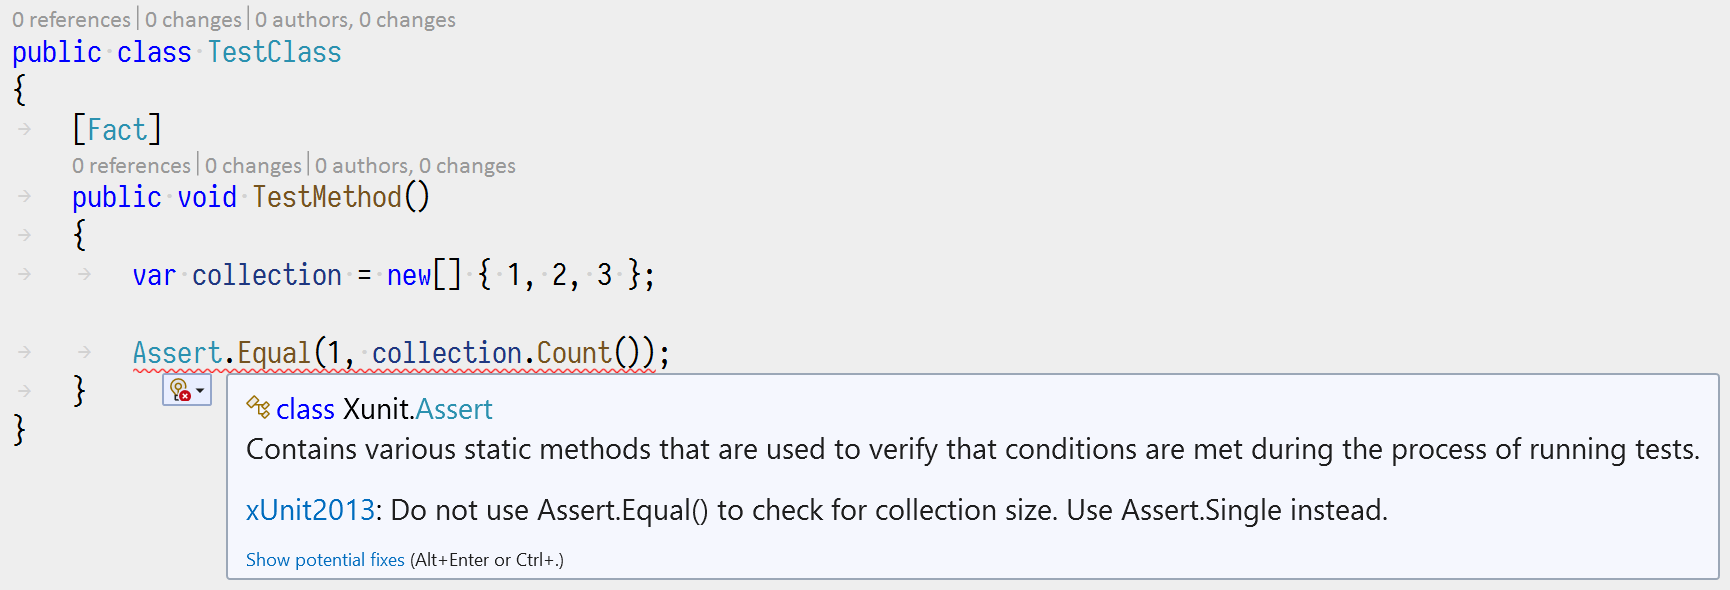Click the Quick Actions lightbulb icon
This screenshot has height=590, width=1730.
point(178,390)
